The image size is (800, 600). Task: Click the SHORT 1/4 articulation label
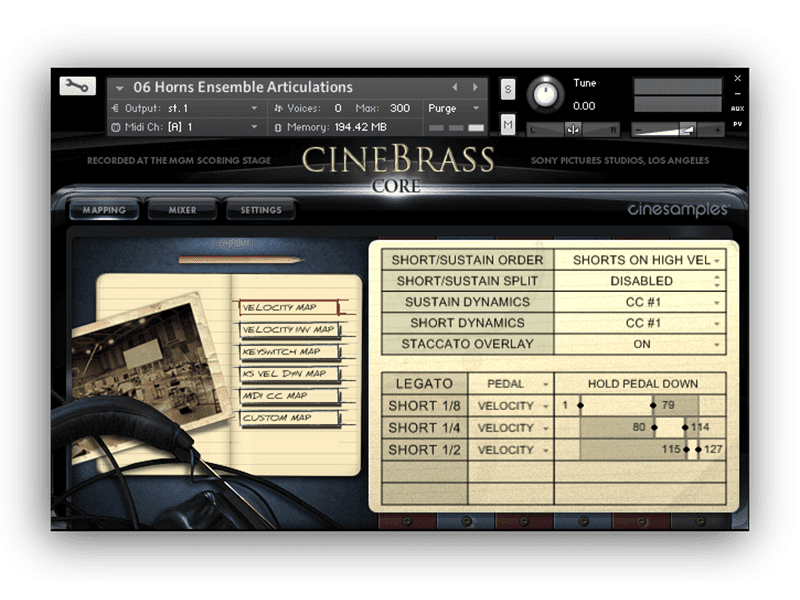click(x=424, y=428)
